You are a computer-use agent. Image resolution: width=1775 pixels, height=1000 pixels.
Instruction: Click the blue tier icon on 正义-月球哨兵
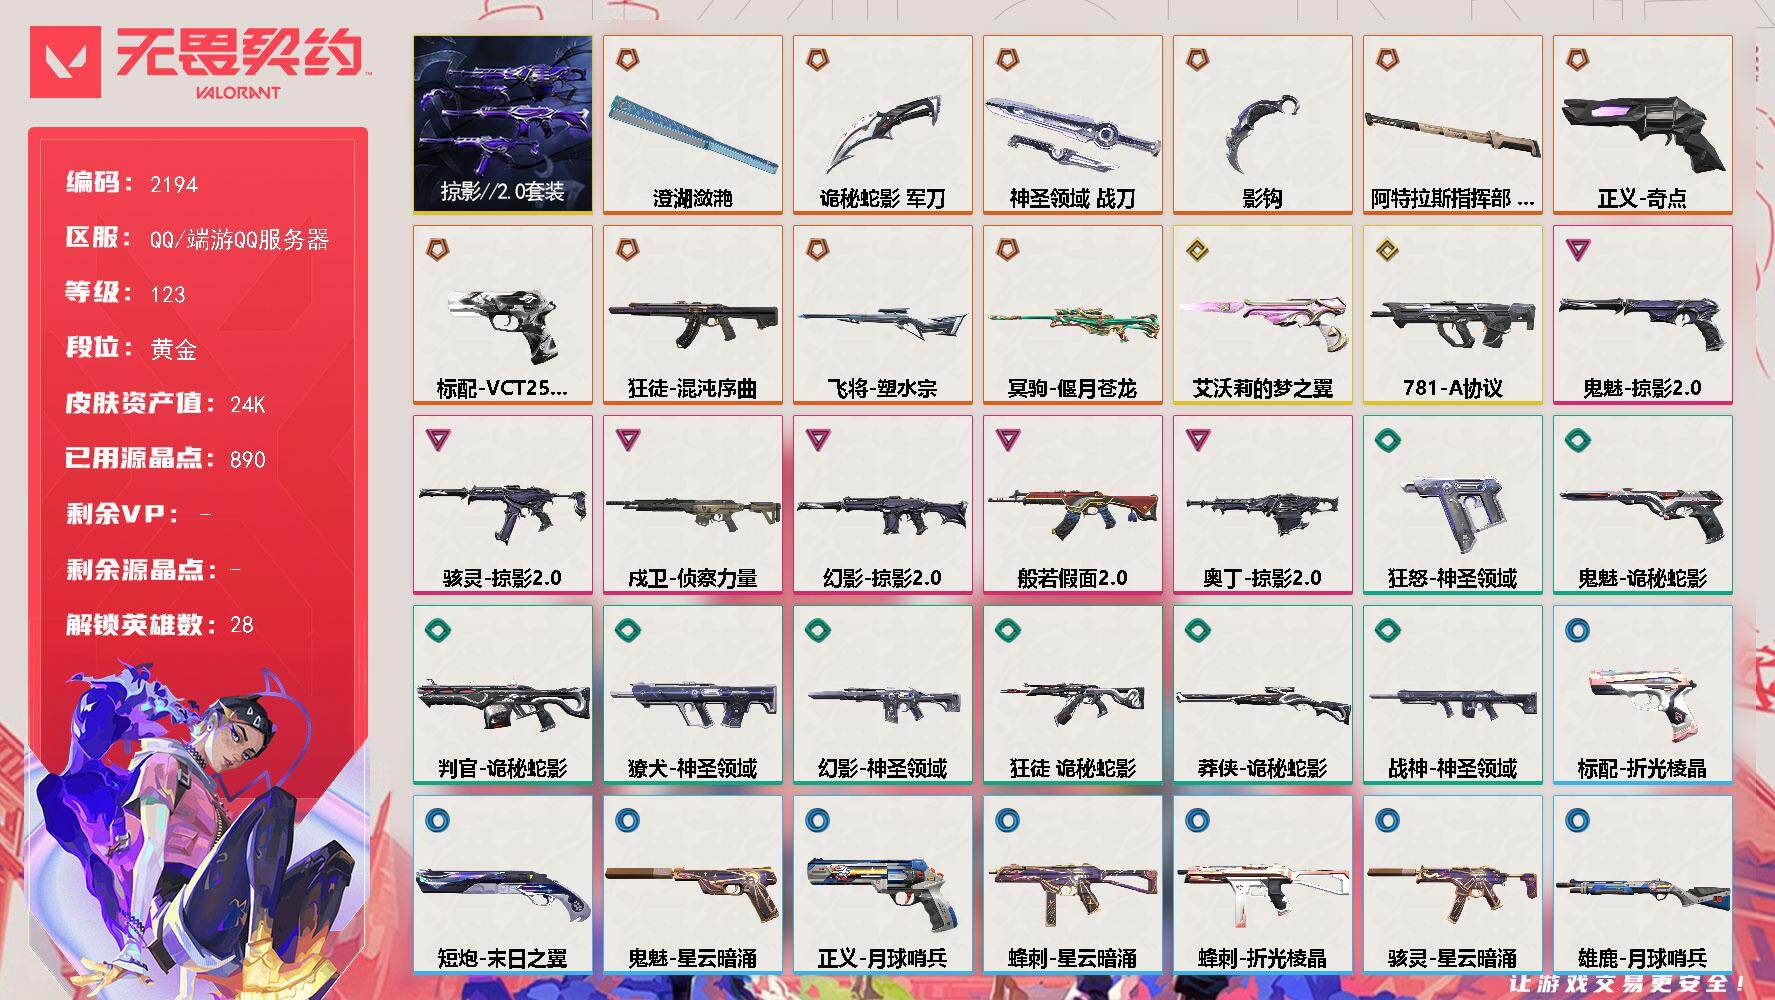pos(817,820)
